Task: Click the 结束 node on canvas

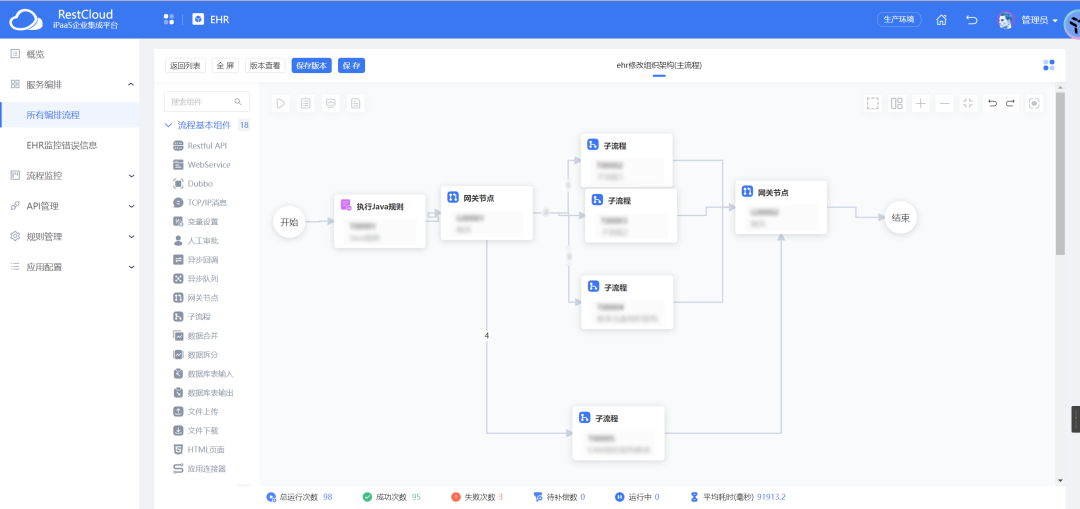Action: 900,217
